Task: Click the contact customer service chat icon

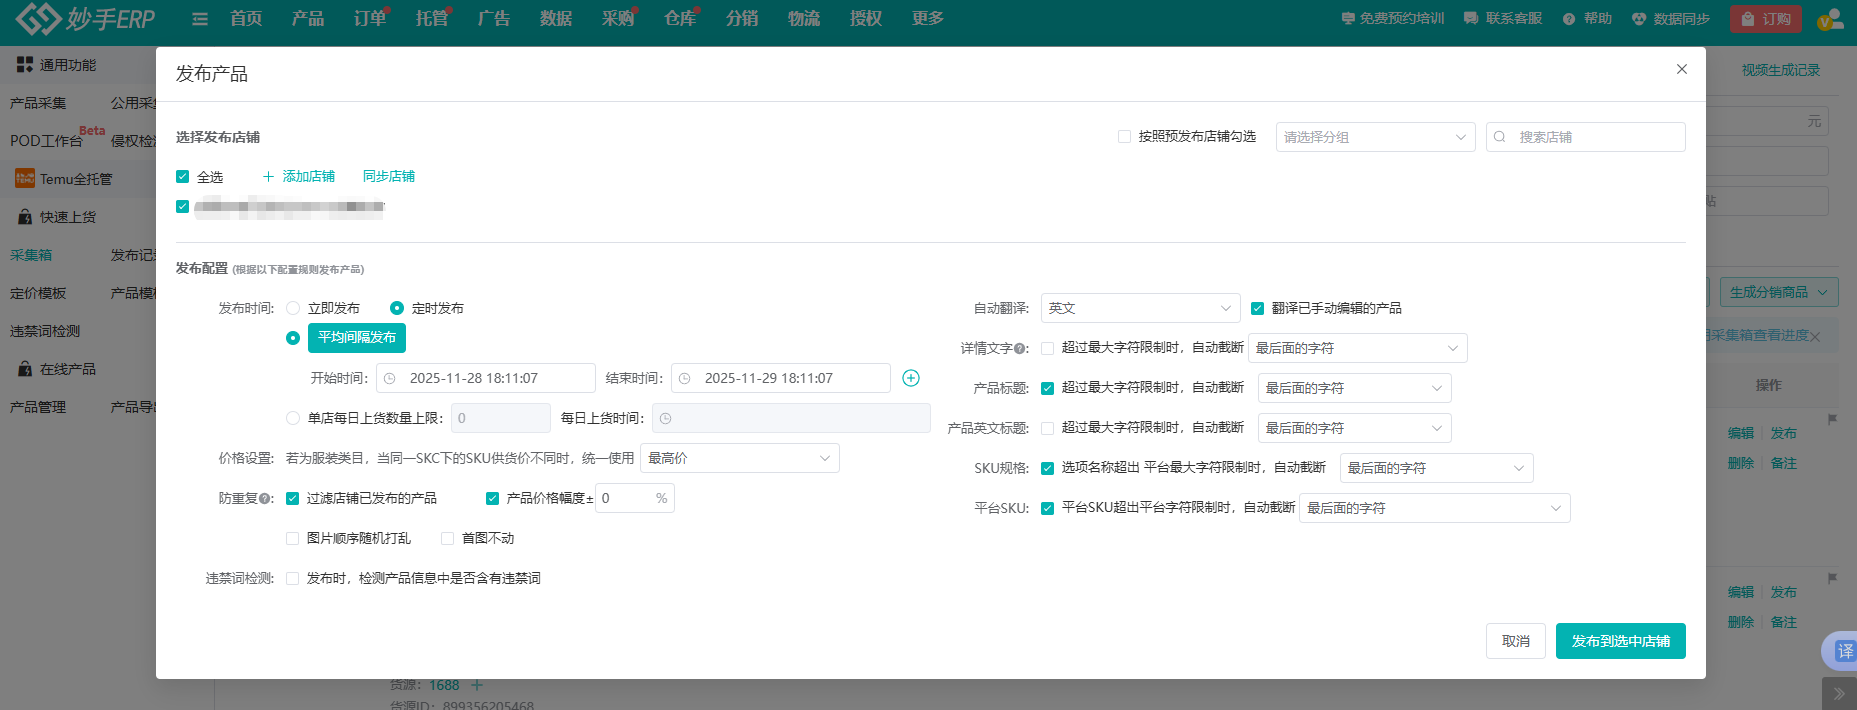Action: (x=1471, y=19)
